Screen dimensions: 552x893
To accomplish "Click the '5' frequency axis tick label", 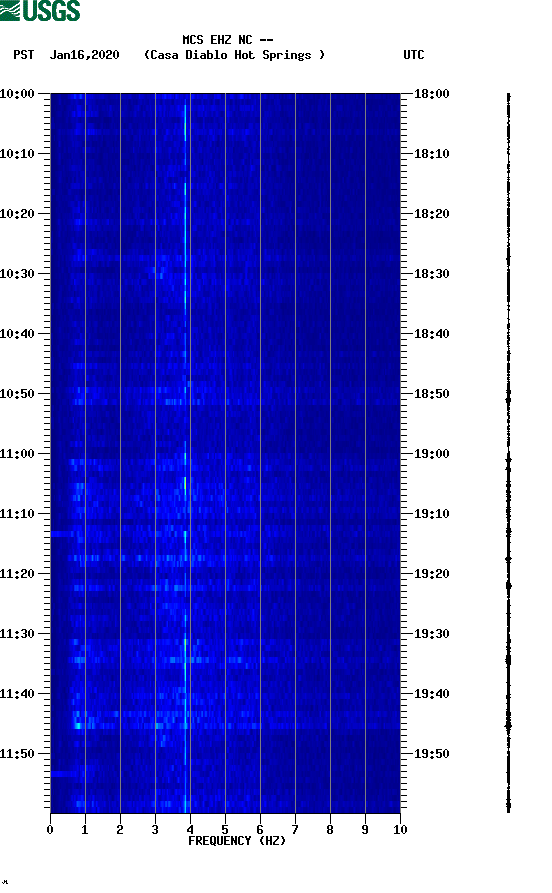I will (x=225, y=830).
